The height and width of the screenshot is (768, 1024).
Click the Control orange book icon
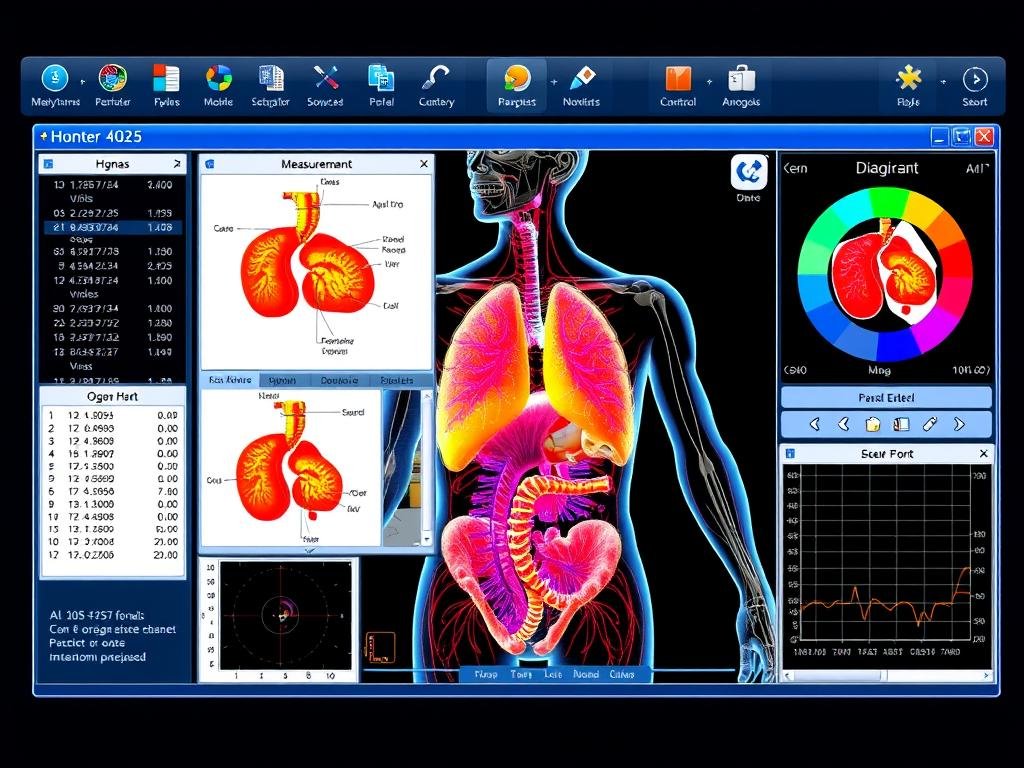point(678,79)
